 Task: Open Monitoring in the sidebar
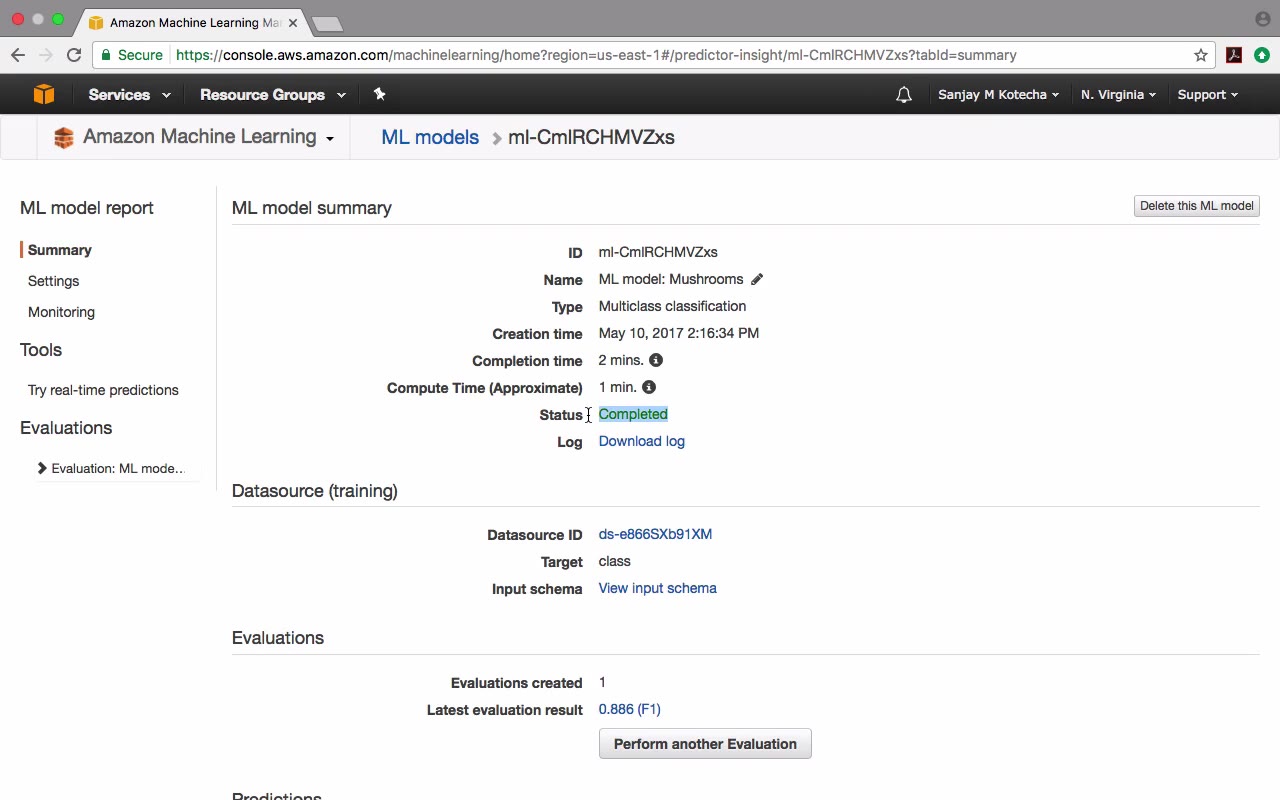coord(61,312)
